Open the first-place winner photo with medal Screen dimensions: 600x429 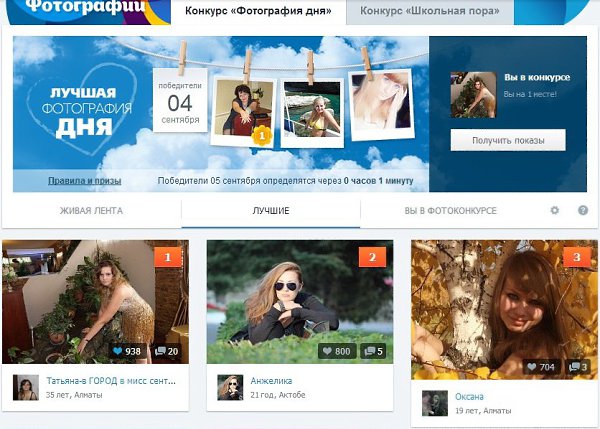(x=244, y=108)
